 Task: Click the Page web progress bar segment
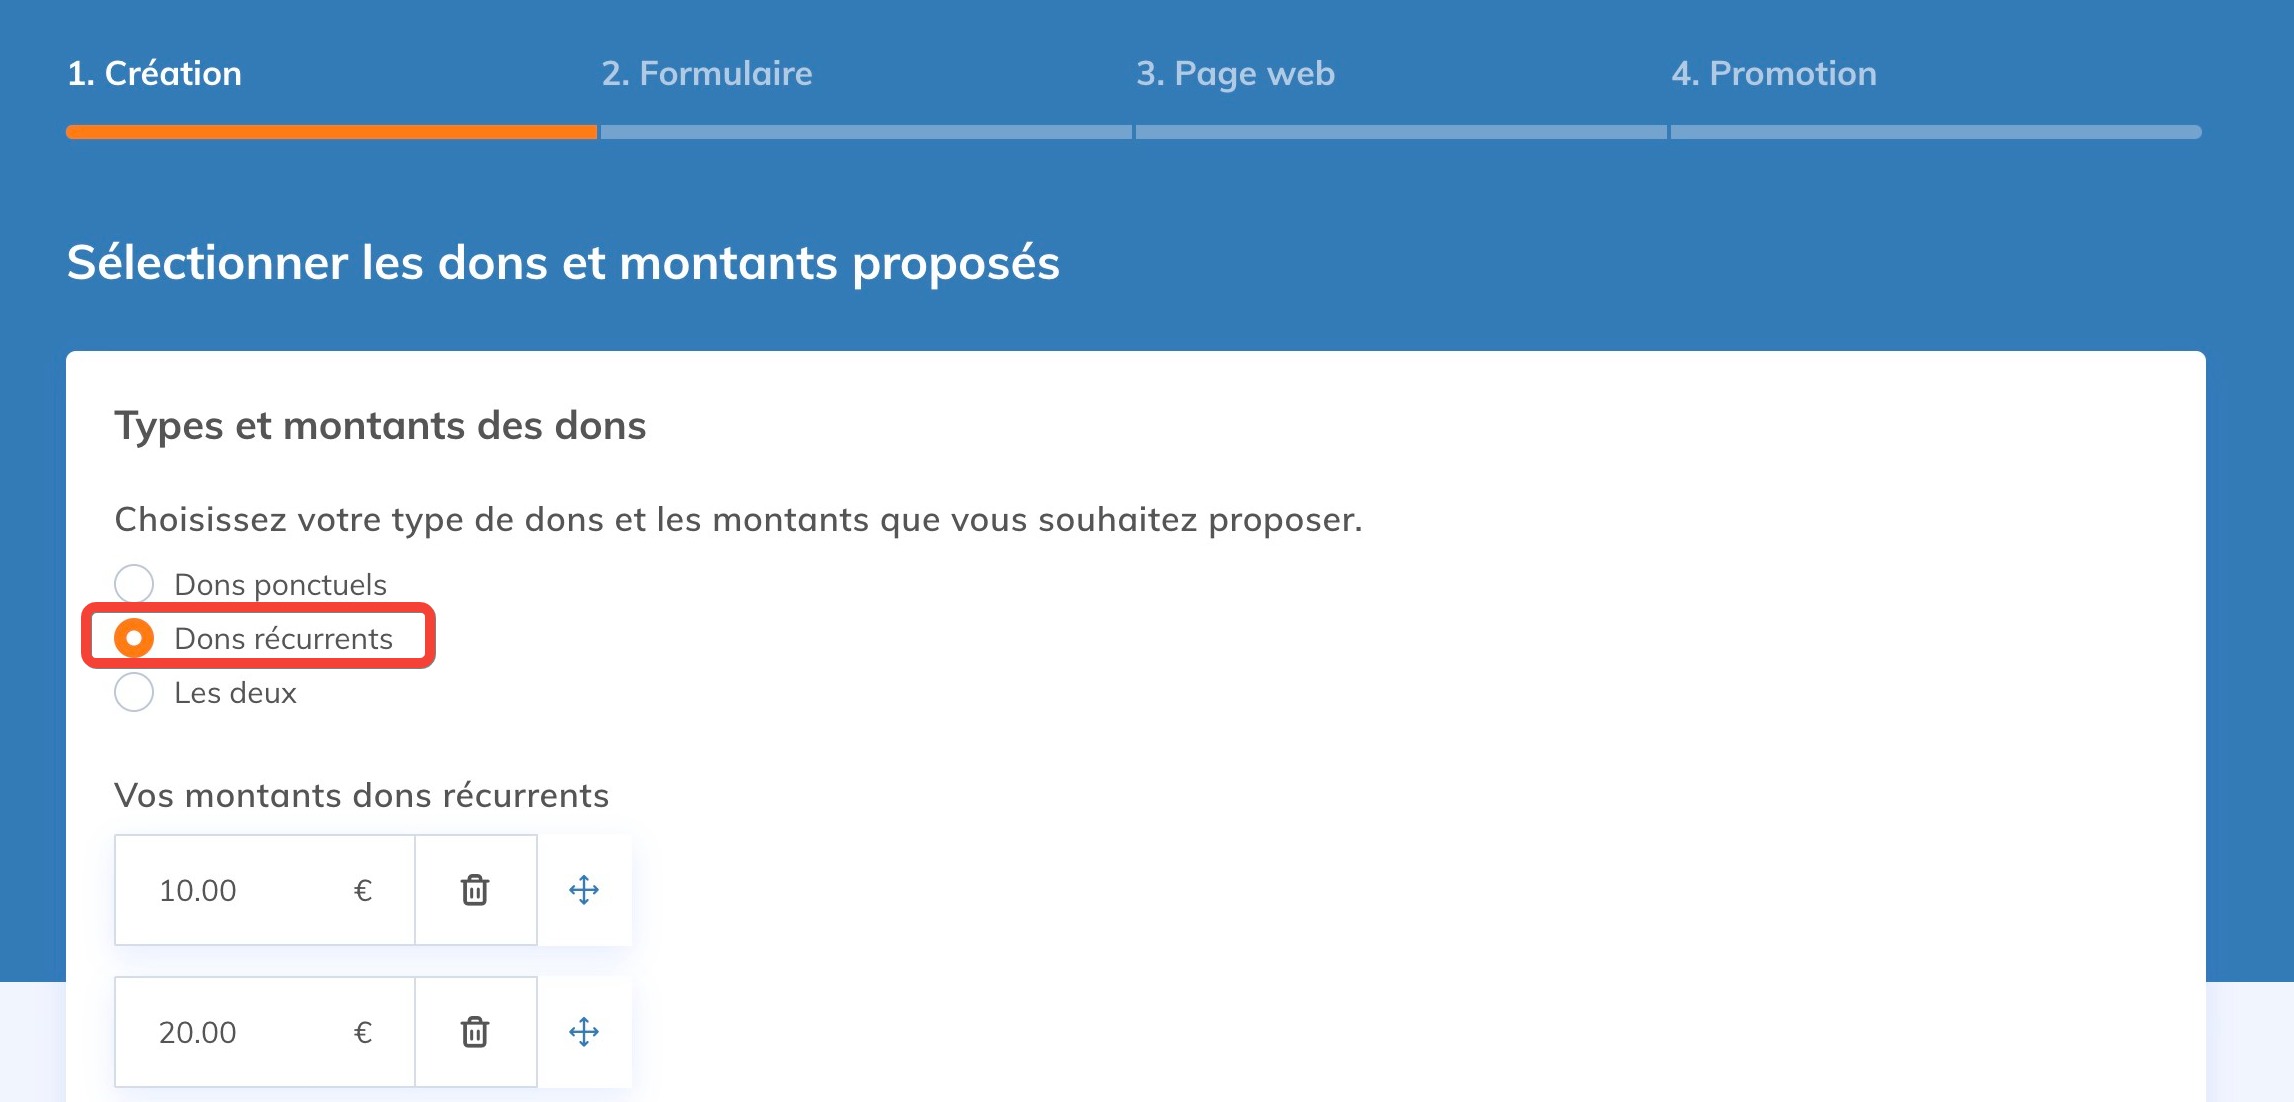coord(1401,132)
